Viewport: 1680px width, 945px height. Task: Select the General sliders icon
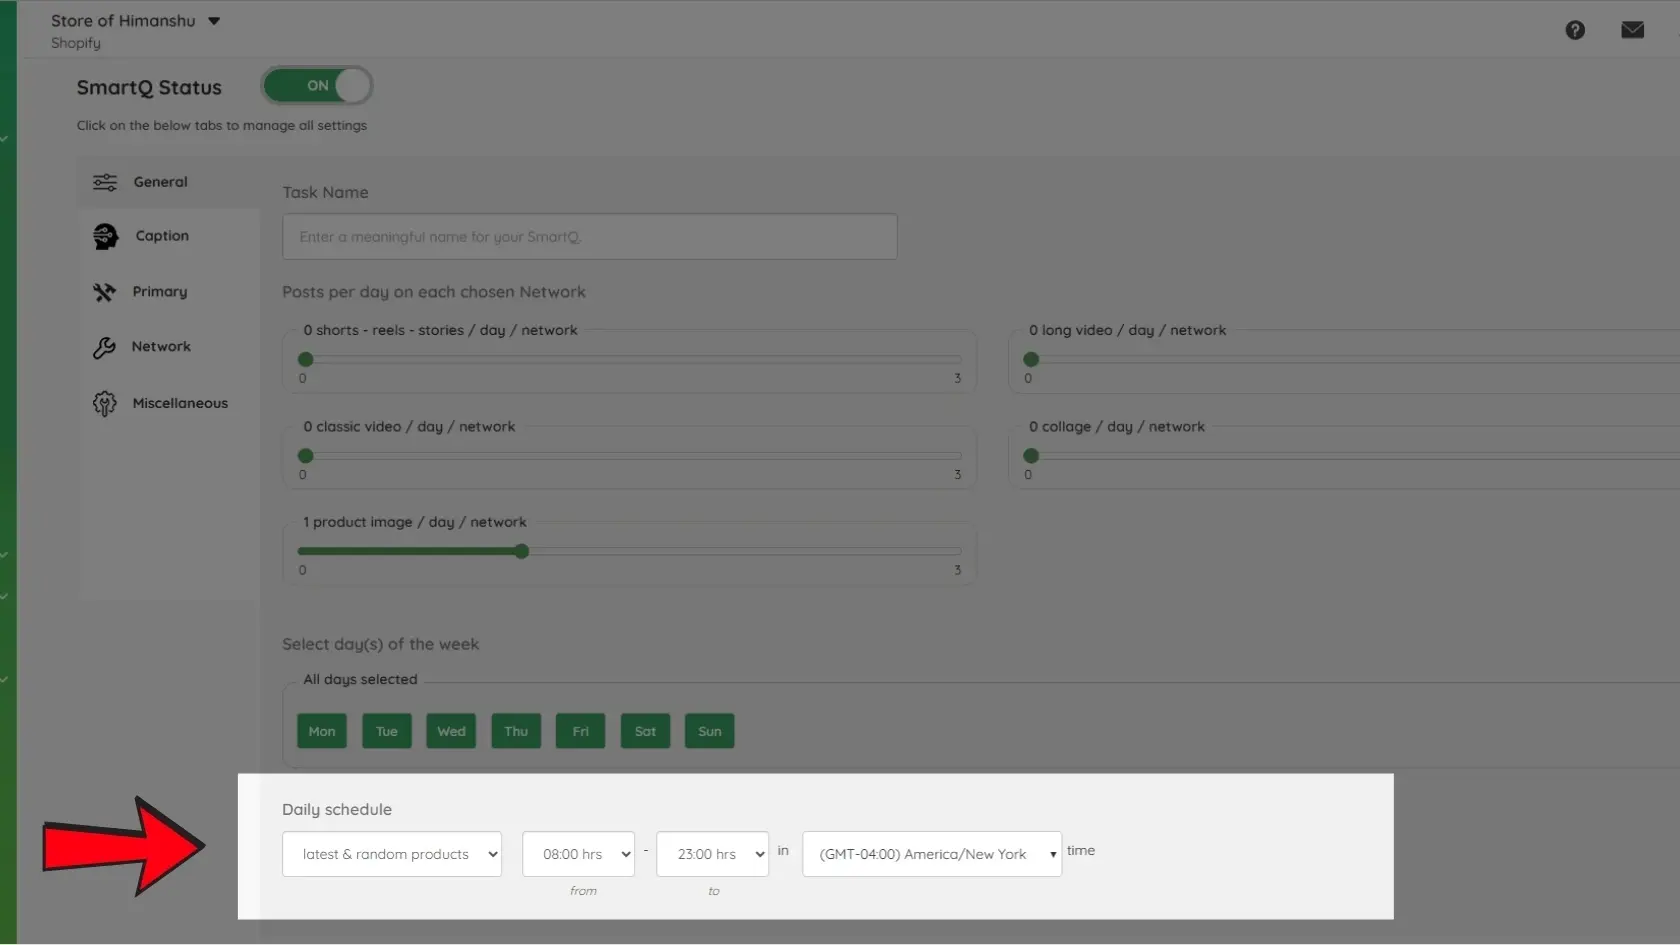pos(105,182)
